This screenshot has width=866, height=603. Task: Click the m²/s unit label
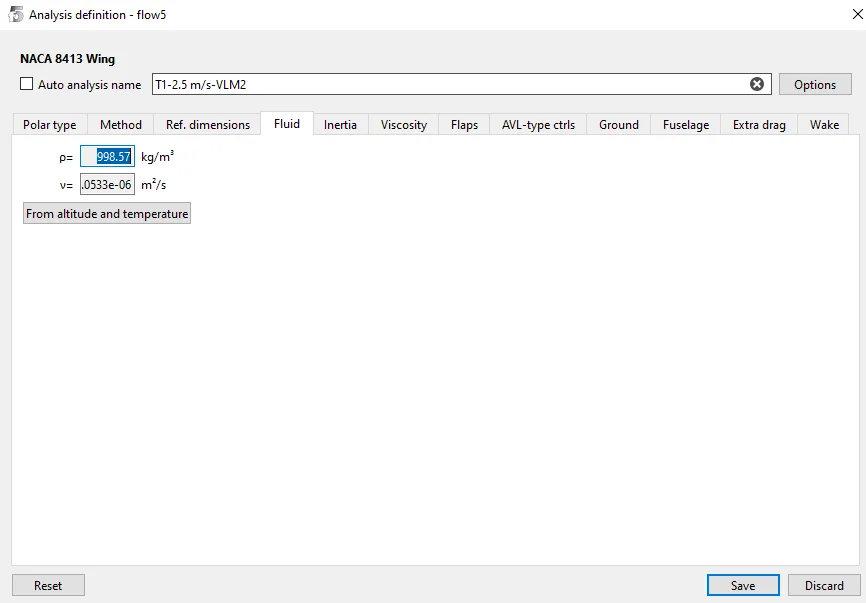(154, 184)
